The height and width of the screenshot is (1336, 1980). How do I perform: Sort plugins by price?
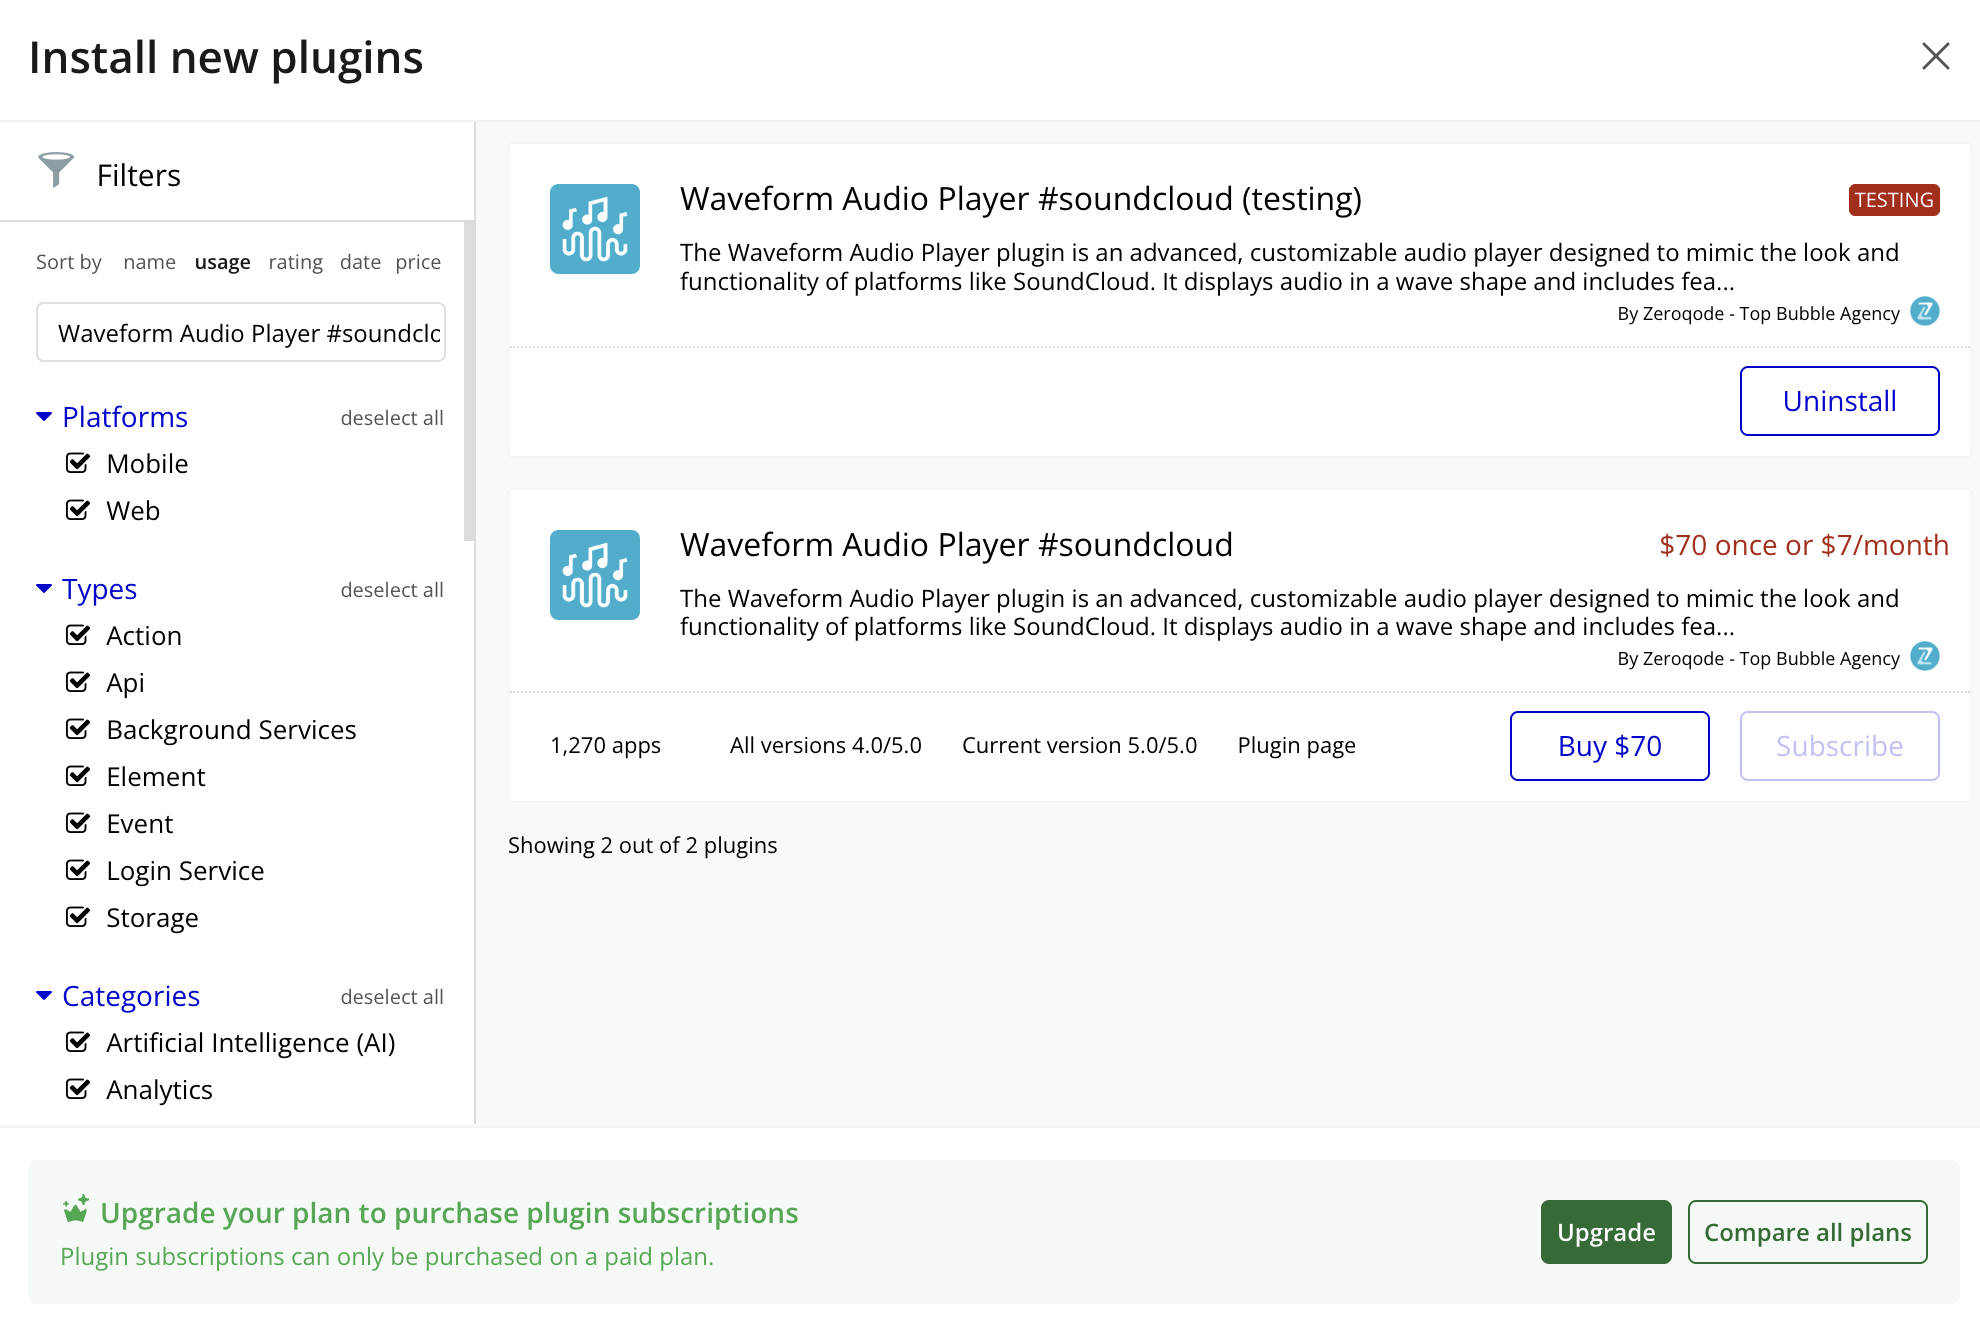click(x=418, y=262)
